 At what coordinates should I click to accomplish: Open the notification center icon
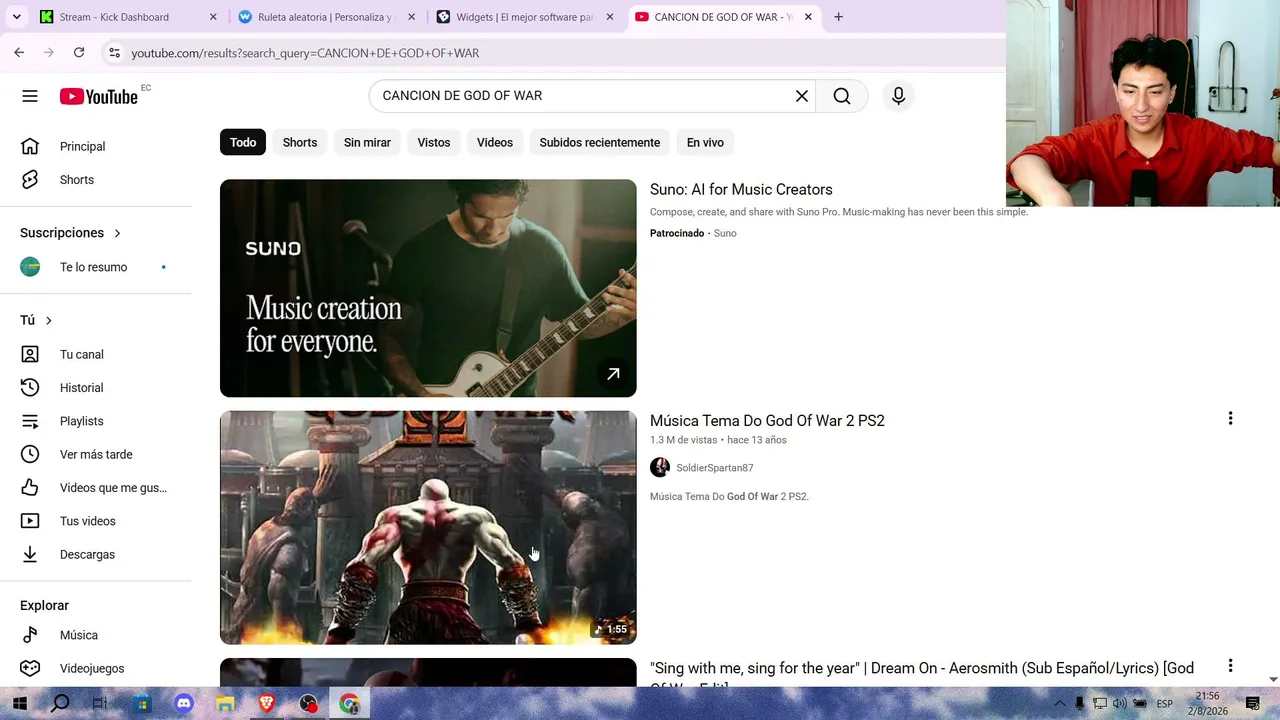[x=1252, y=704]
